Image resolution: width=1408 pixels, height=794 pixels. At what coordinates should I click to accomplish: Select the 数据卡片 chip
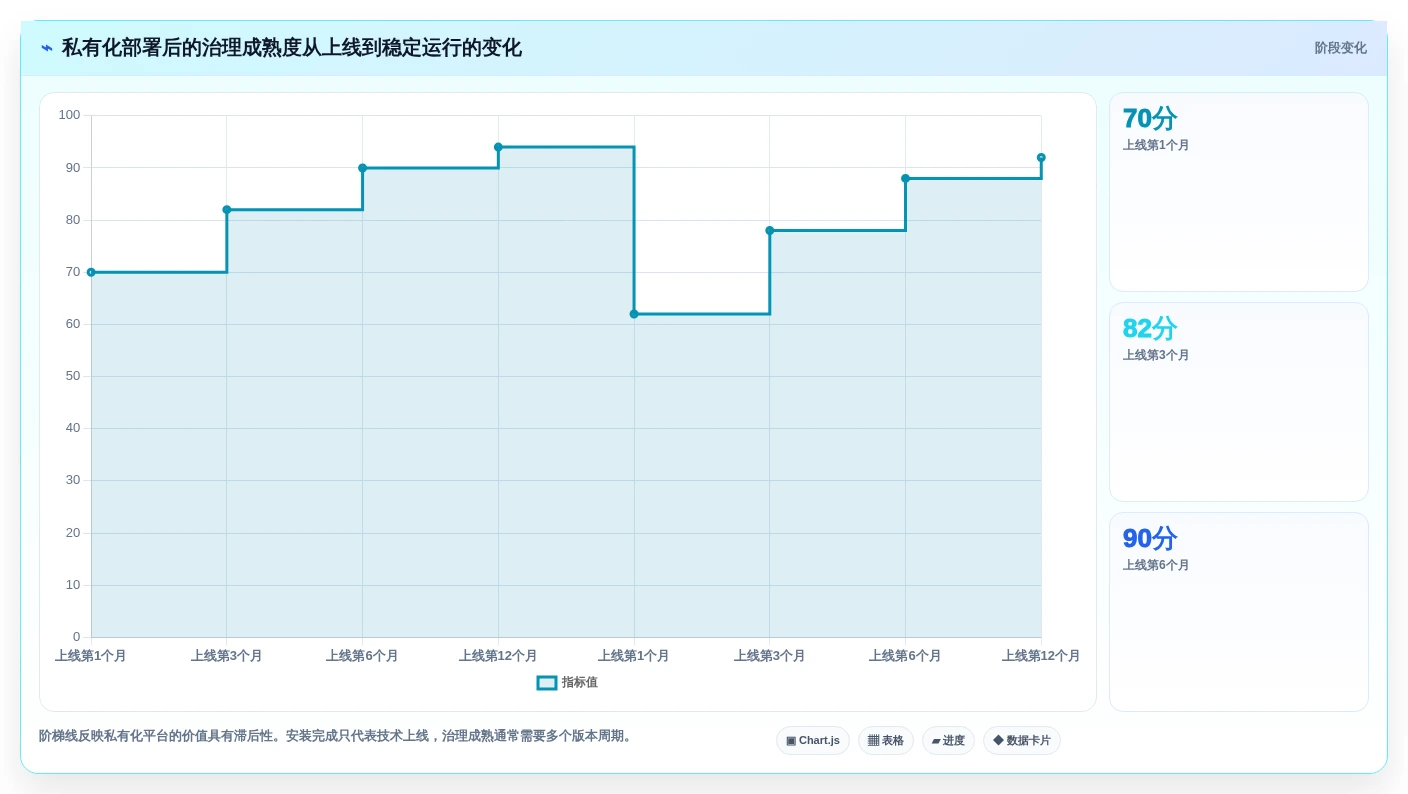(1022, 741)
